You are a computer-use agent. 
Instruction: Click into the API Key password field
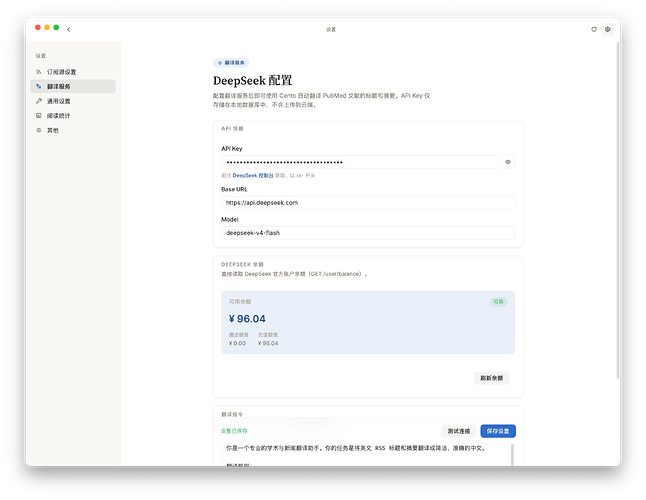coord(359,162)
